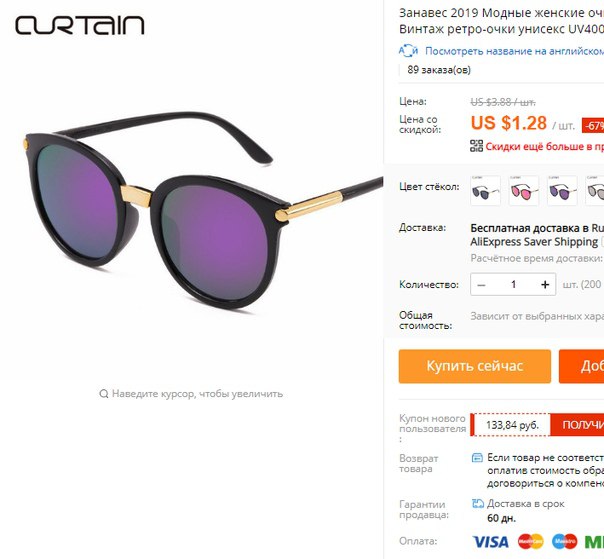Click the magnifier icon under the product image
Viewport: 604px width, 559px height.
(x=104, y=394)
